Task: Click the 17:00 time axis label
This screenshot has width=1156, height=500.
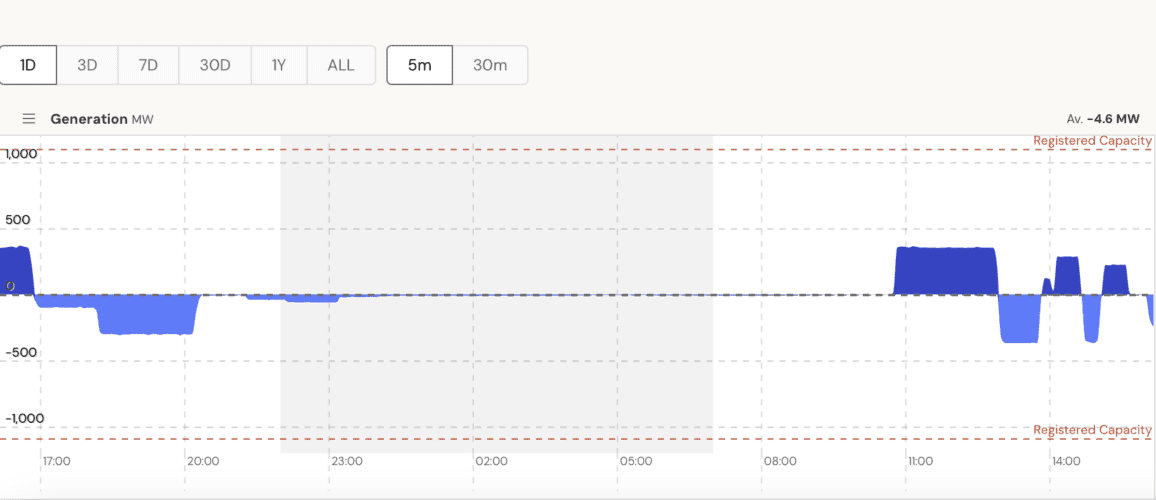Action: tap(57, 462)
